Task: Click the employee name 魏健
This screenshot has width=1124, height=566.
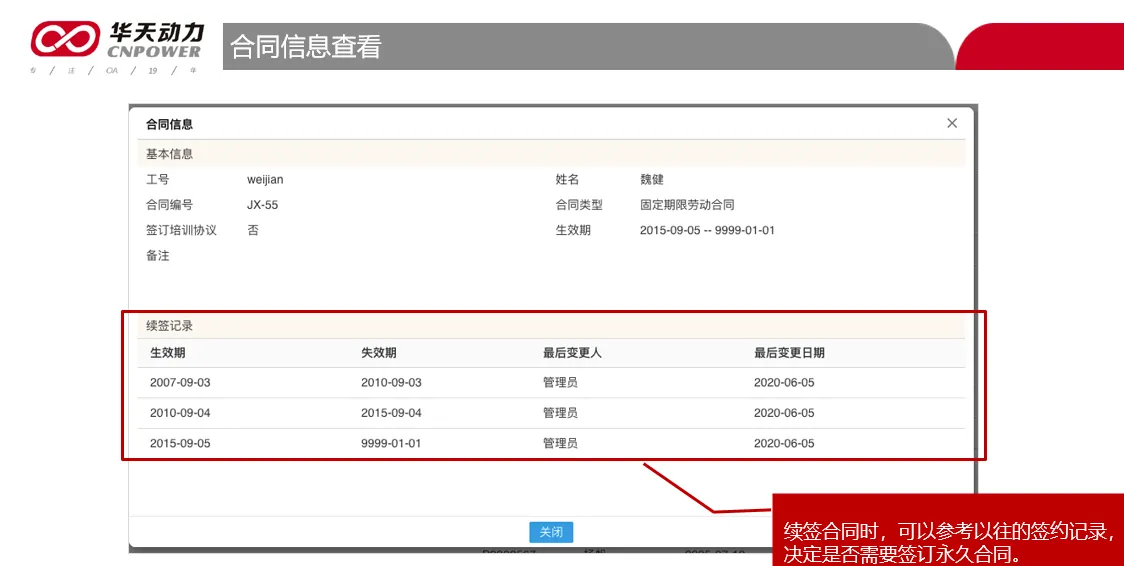Action: tap(652, 180)
